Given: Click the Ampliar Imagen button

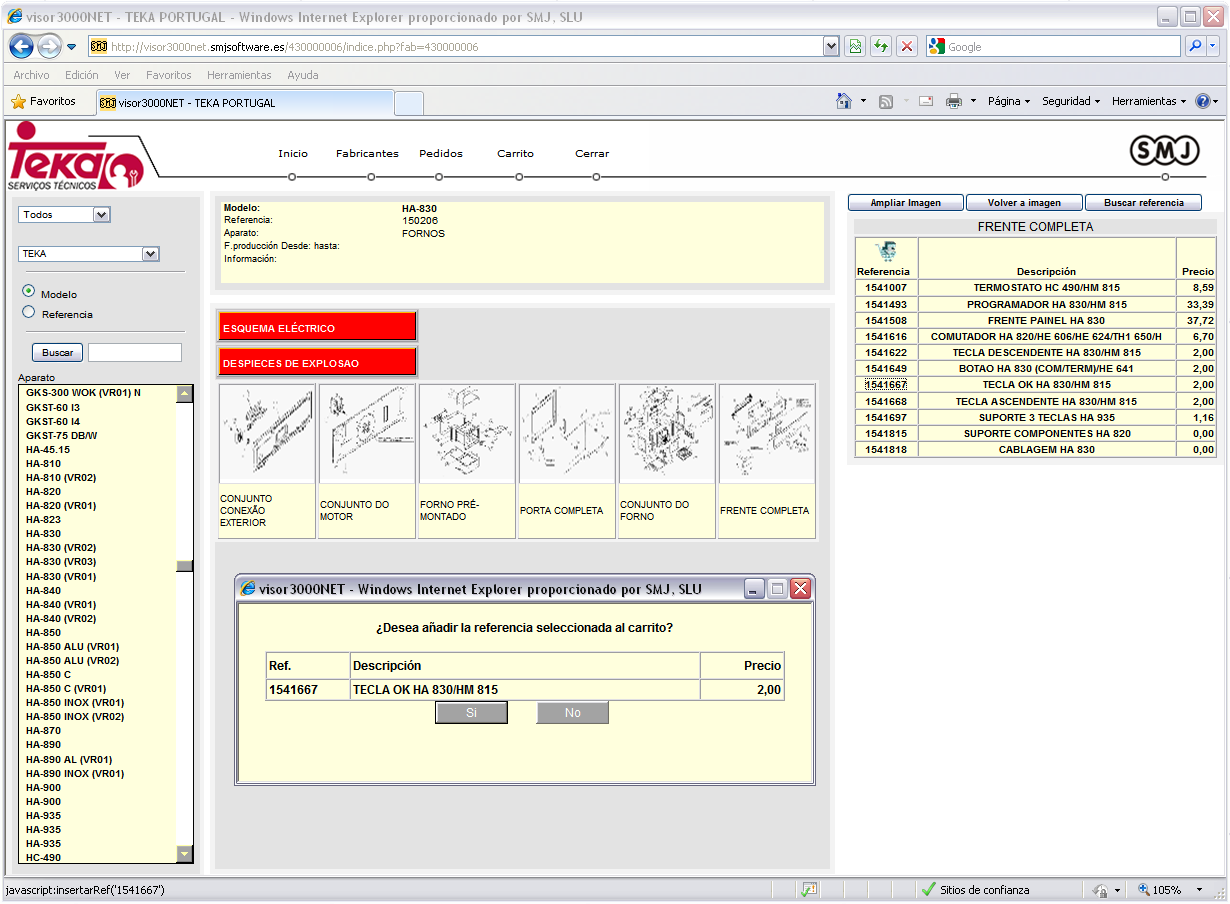Looking at the screenshot, I should point(906,203).
